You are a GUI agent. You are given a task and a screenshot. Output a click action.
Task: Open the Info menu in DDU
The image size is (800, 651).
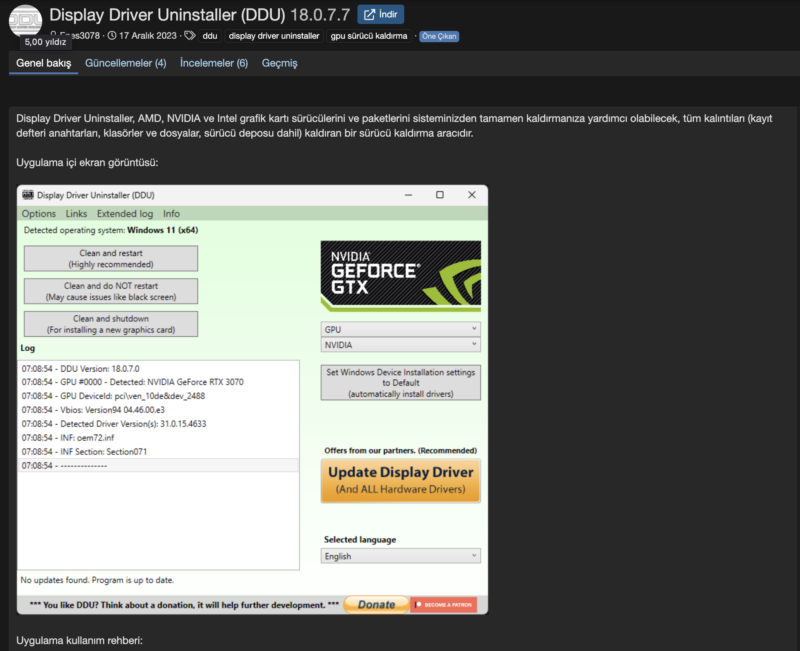(171, 214)
